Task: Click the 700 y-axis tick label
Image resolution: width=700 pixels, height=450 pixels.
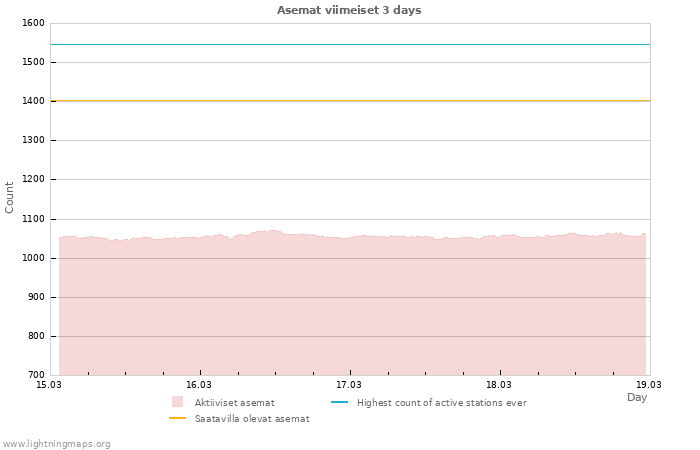Action: click(x=36, y=375)
